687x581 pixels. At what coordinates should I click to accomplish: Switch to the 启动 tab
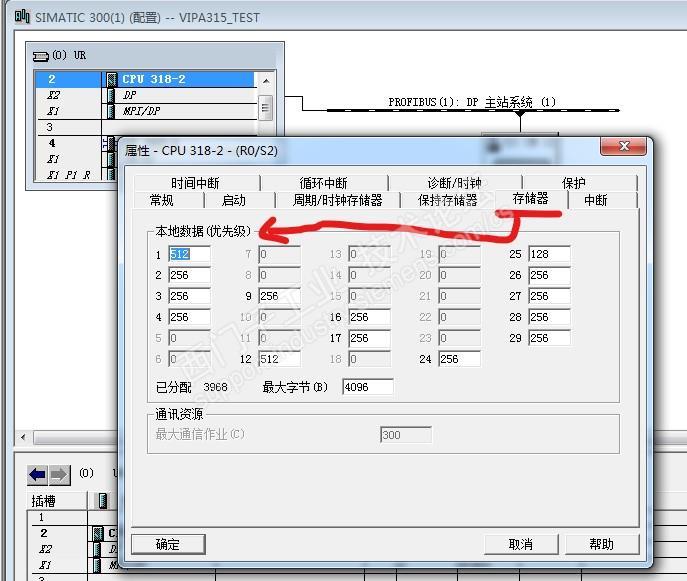tap(234, 200)
